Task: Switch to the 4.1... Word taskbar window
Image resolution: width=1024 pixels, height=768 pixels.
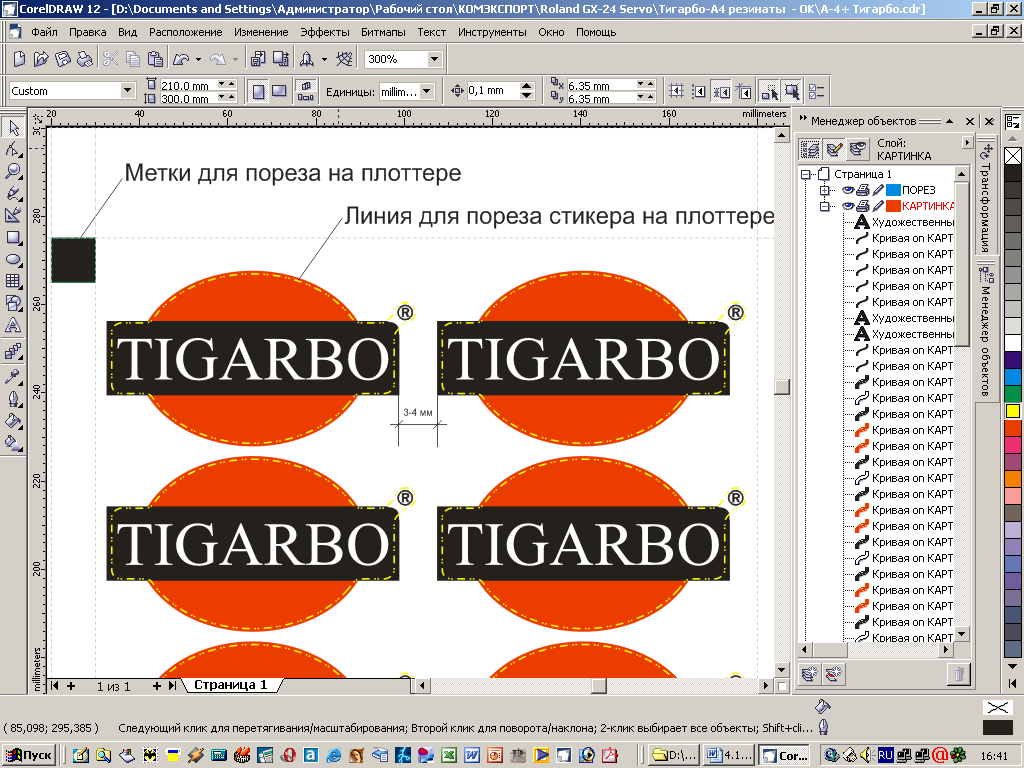Action: 729,756
